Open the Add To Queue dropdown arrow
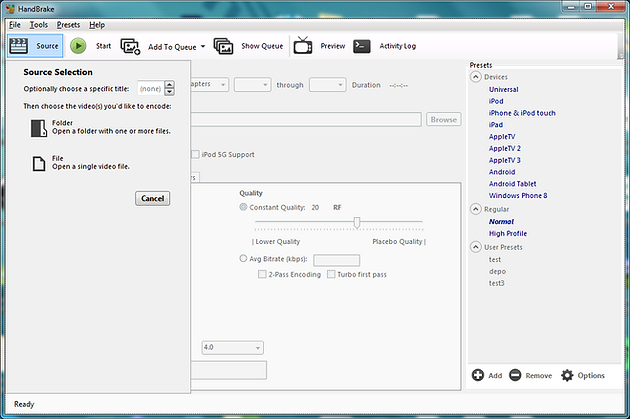 click(203, 46)
